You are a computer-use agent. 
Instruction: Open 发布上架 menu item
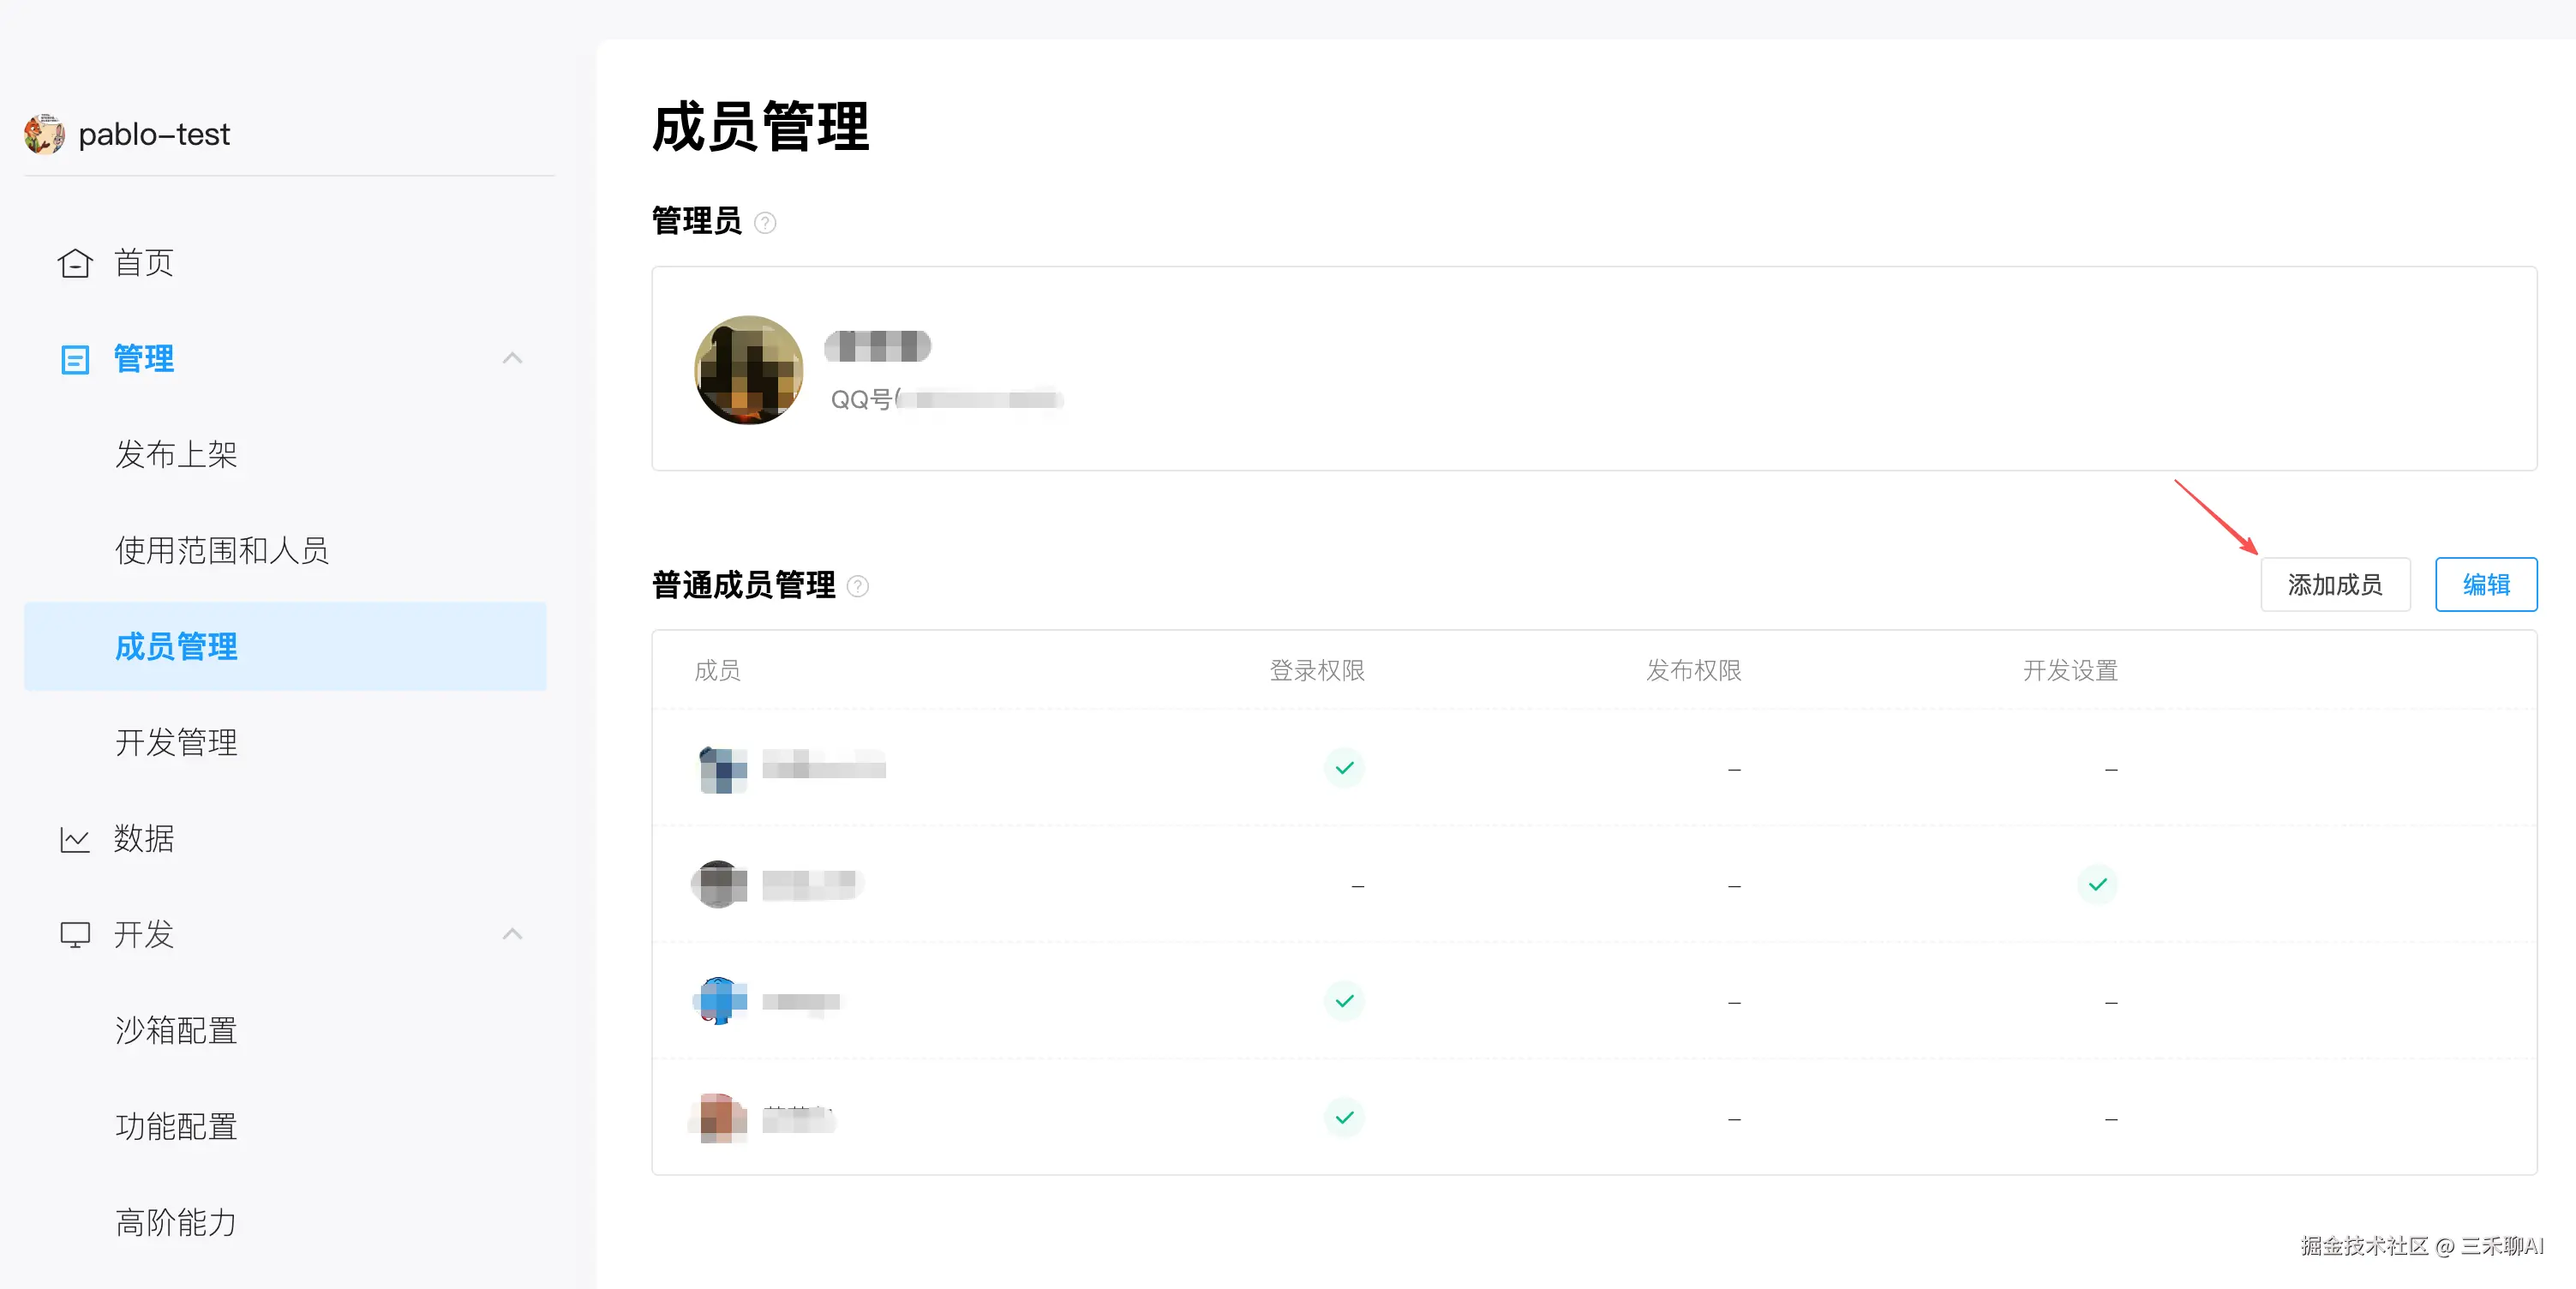[176, 455]
